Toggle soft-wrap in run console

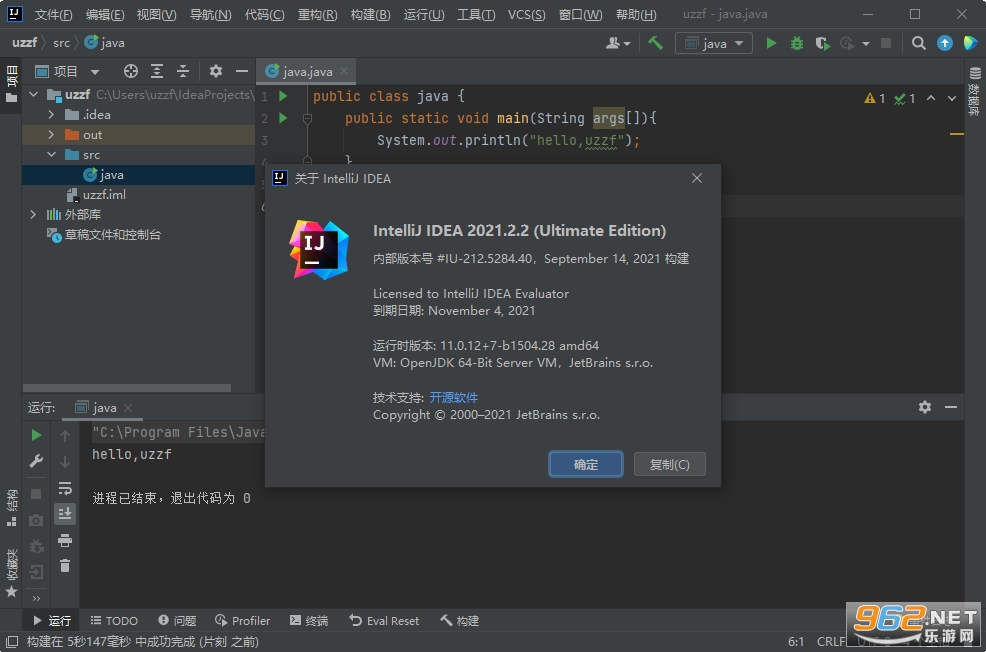(x=65, y=488)
